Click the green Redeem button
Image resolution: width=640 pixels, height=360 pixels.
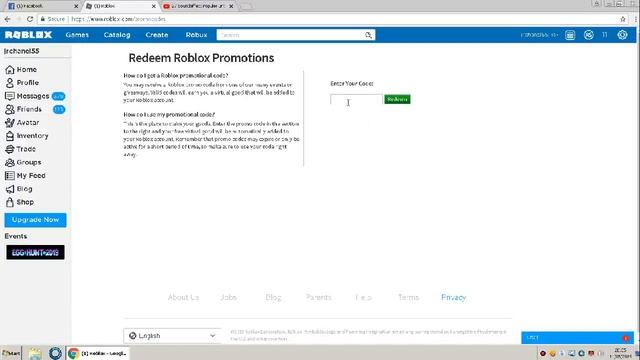coord(397,99)
